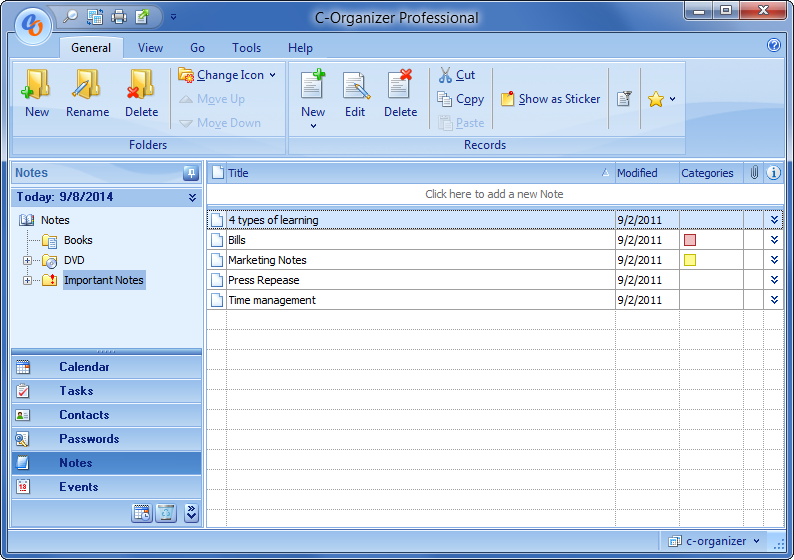Copy the selected record
This screenshot has width=794, height=560.
[x=461, y=99]
